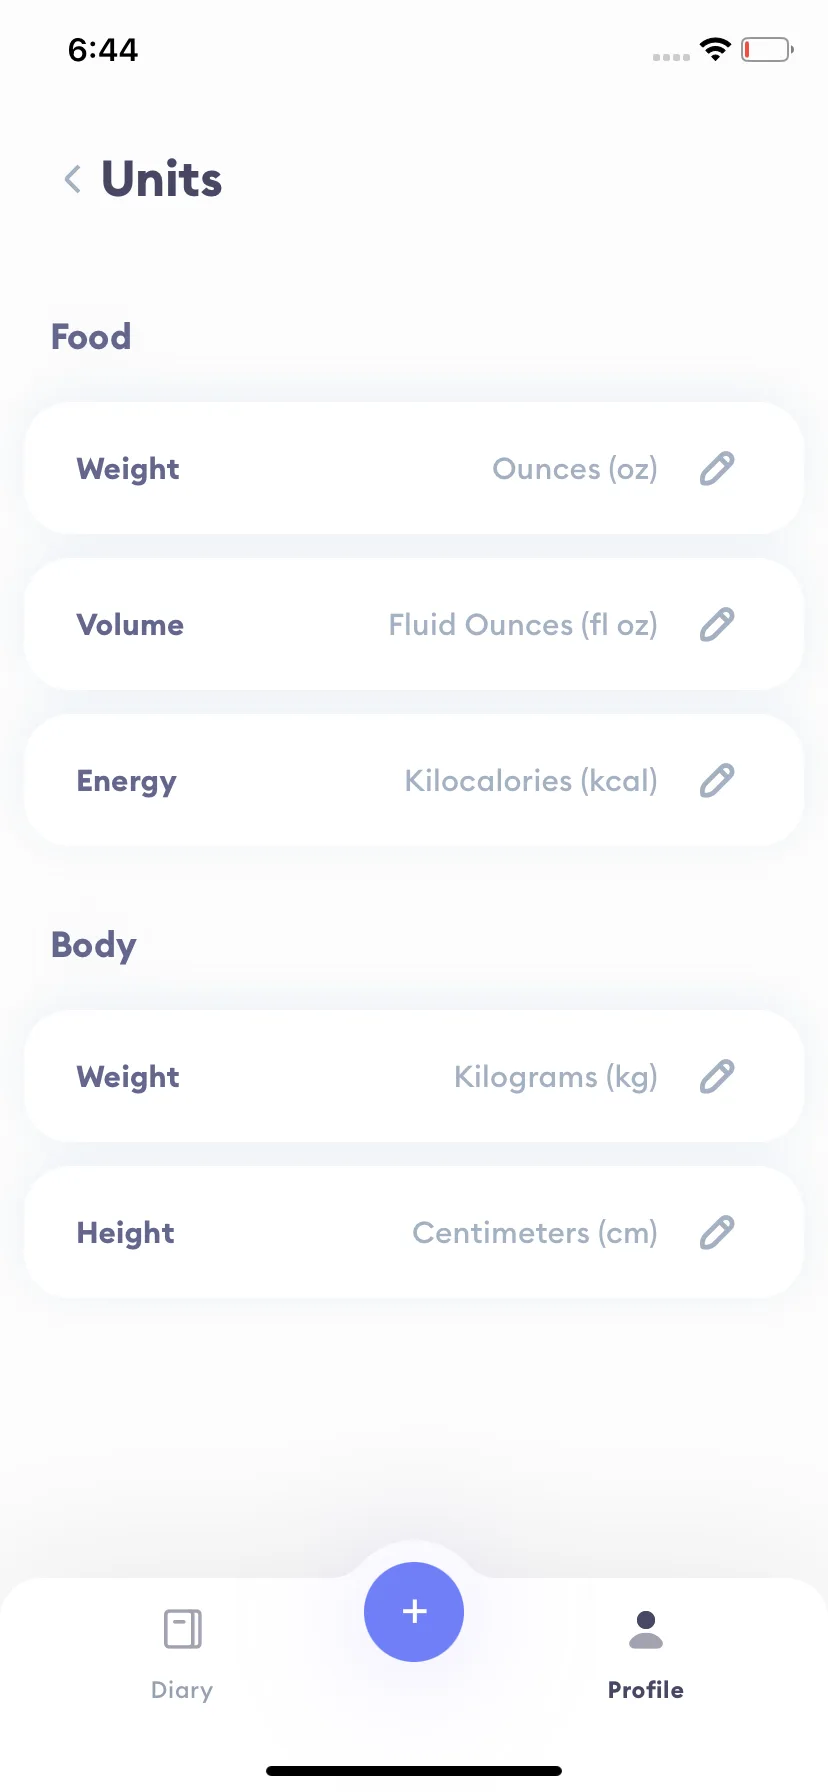The height and width of the screenshot is (1792, 828).
Task: Change Kilograms (kg) value
Action: [556, 1077]
